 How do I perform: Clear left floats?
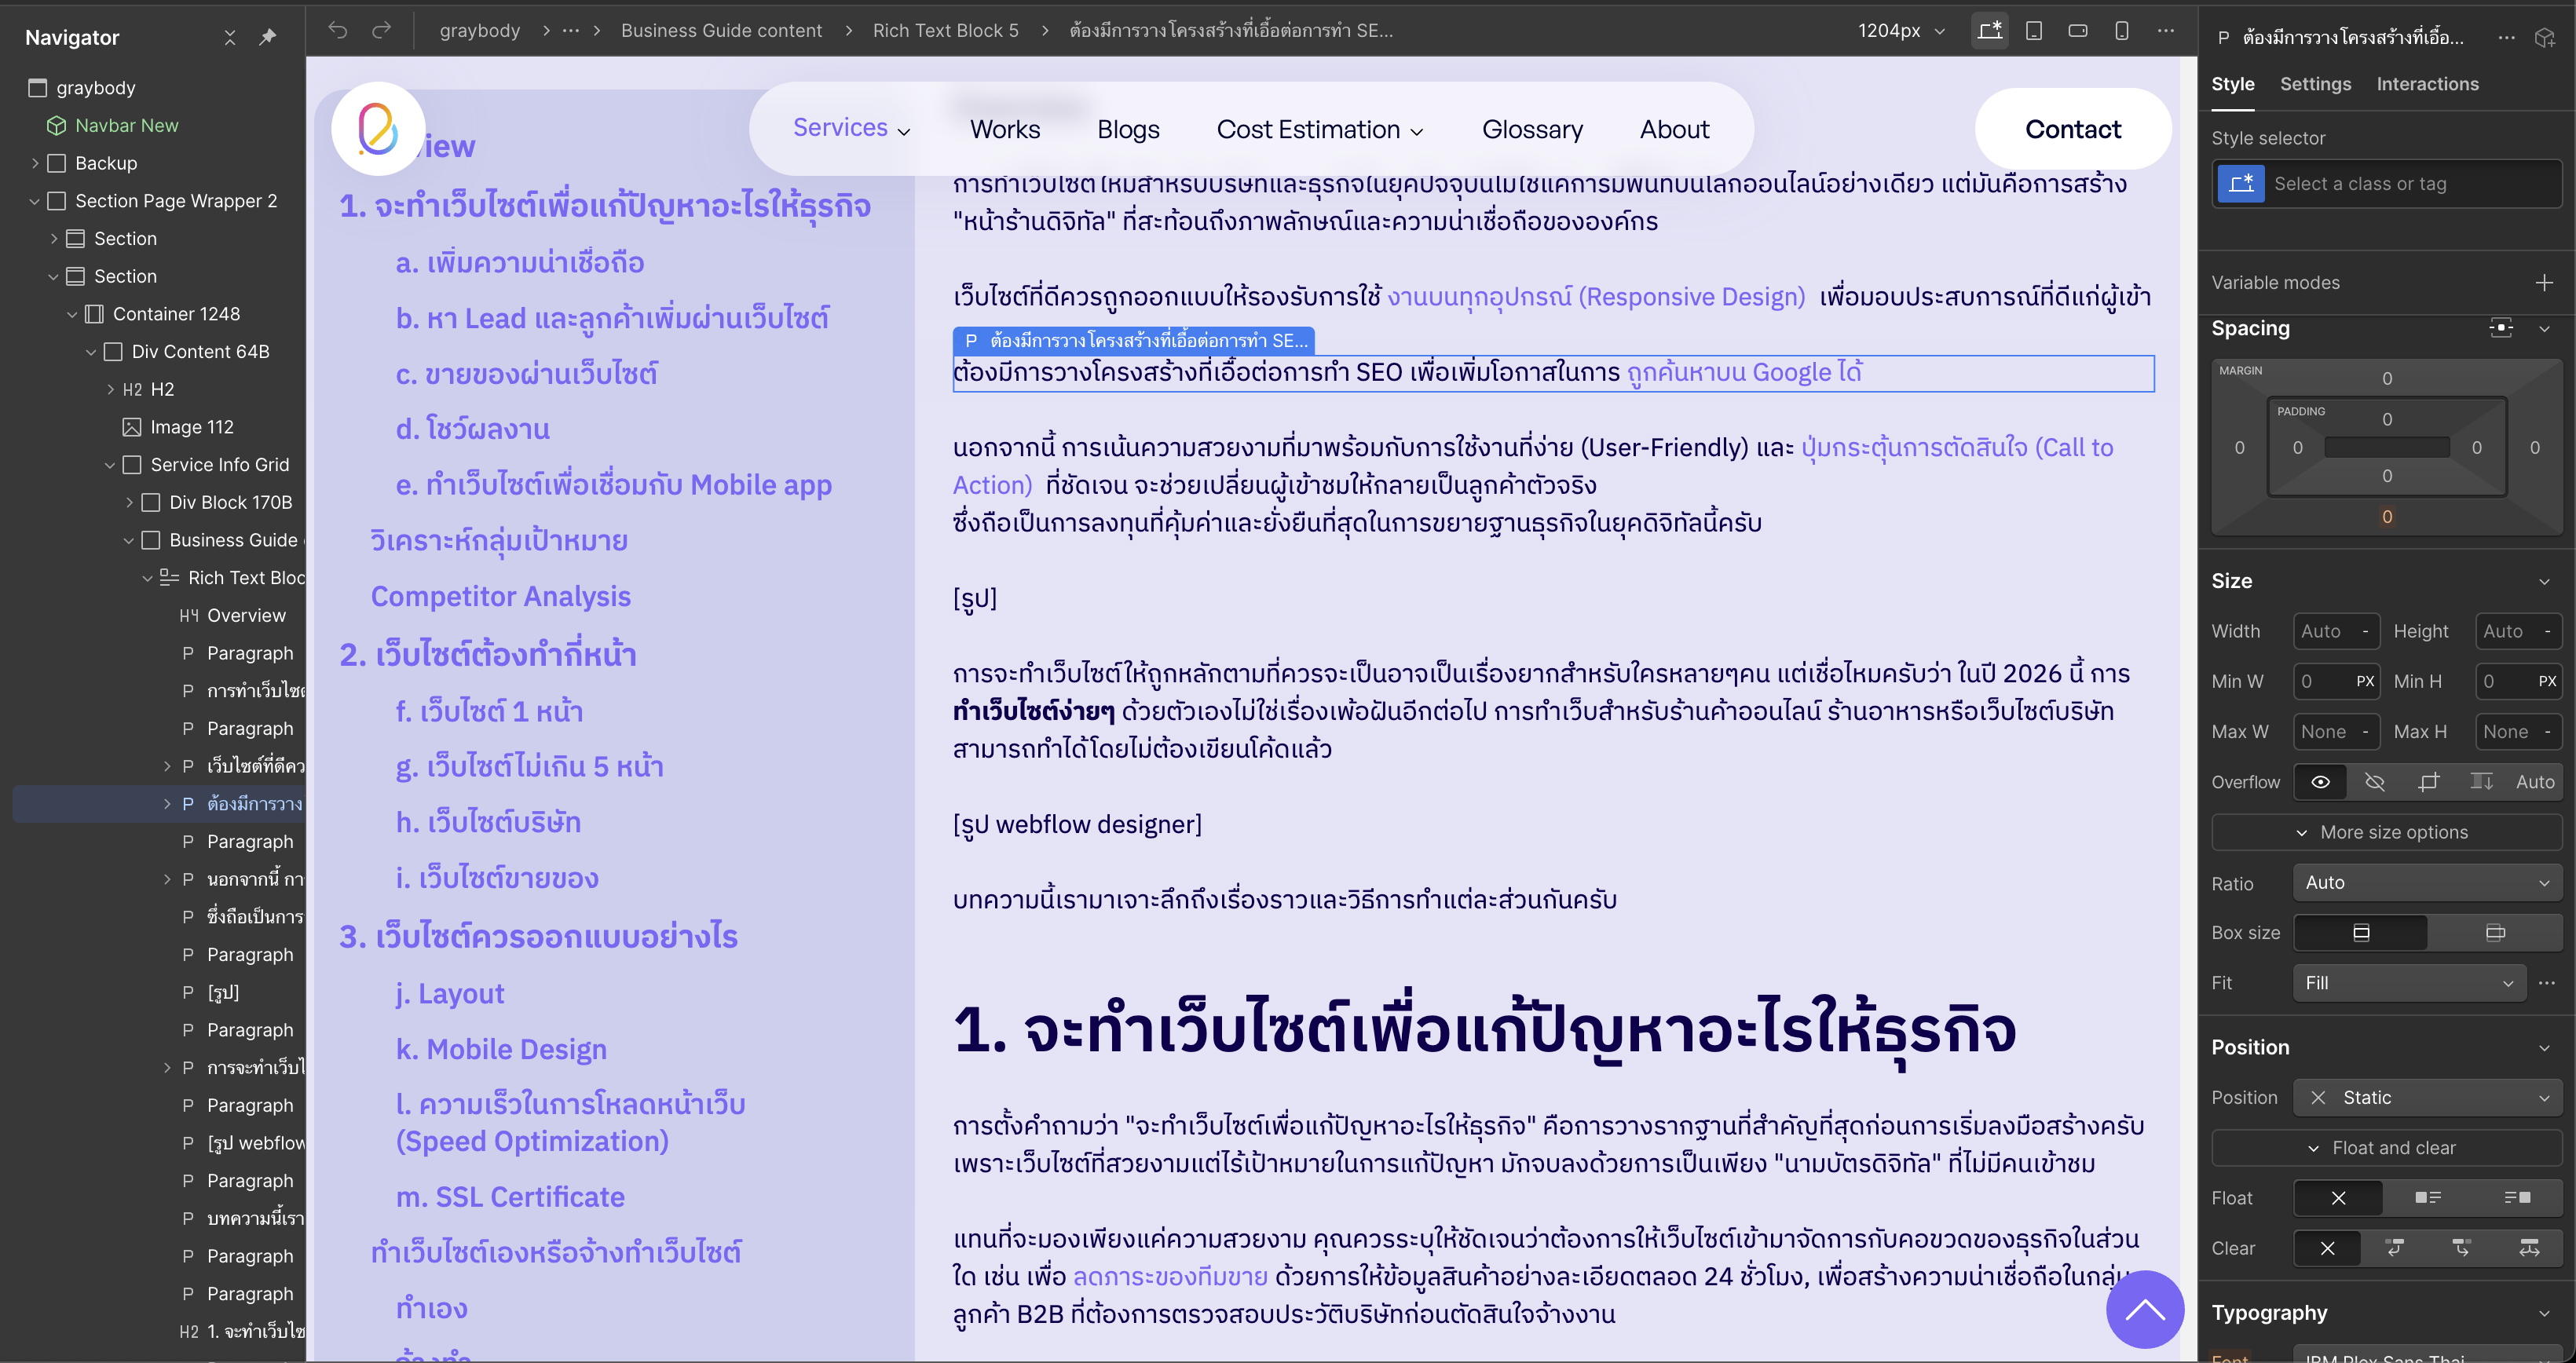[2395, 1248]
